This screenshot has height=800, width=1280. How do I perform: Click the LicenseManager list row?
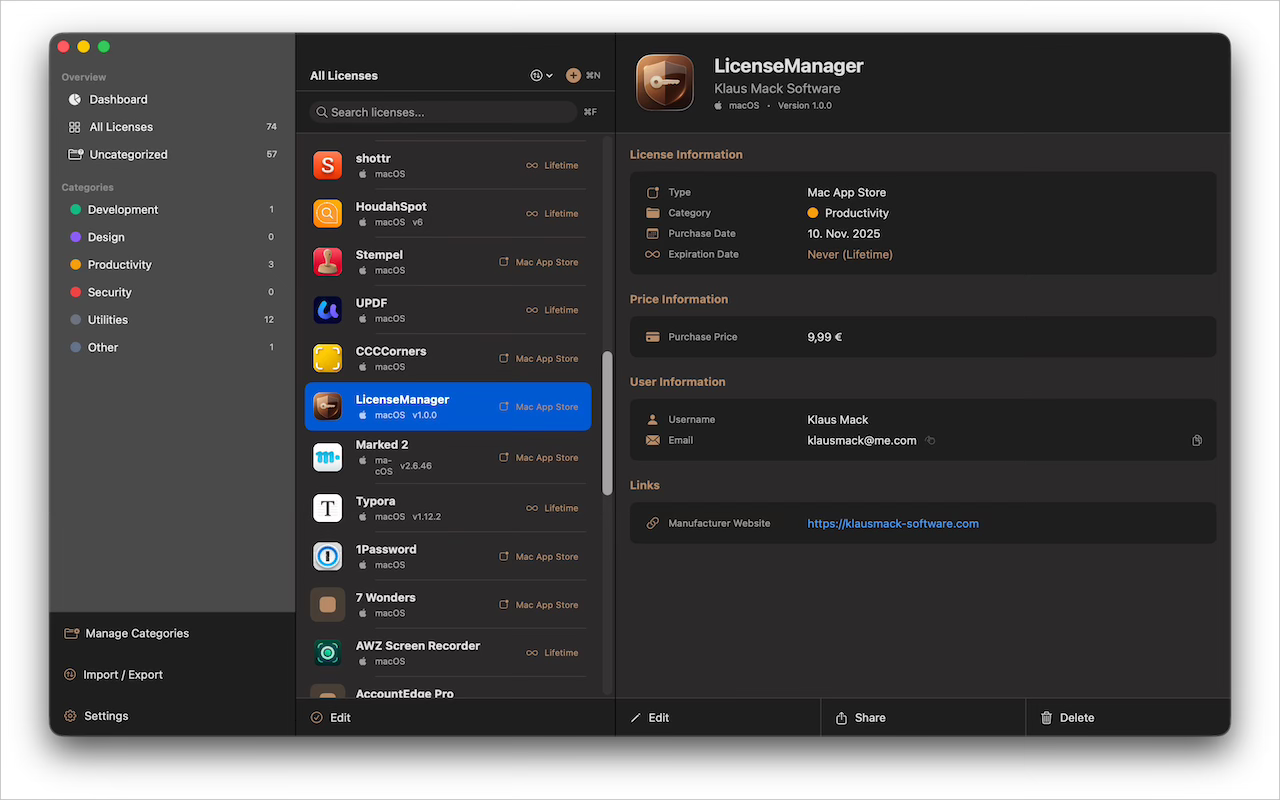click(x=448, y=406)
